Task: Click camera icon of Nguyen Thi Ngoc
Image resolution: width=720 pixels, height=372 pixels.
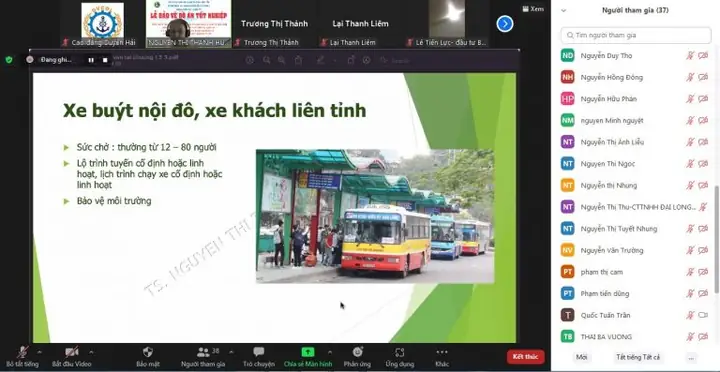Action: click(703, 163)
